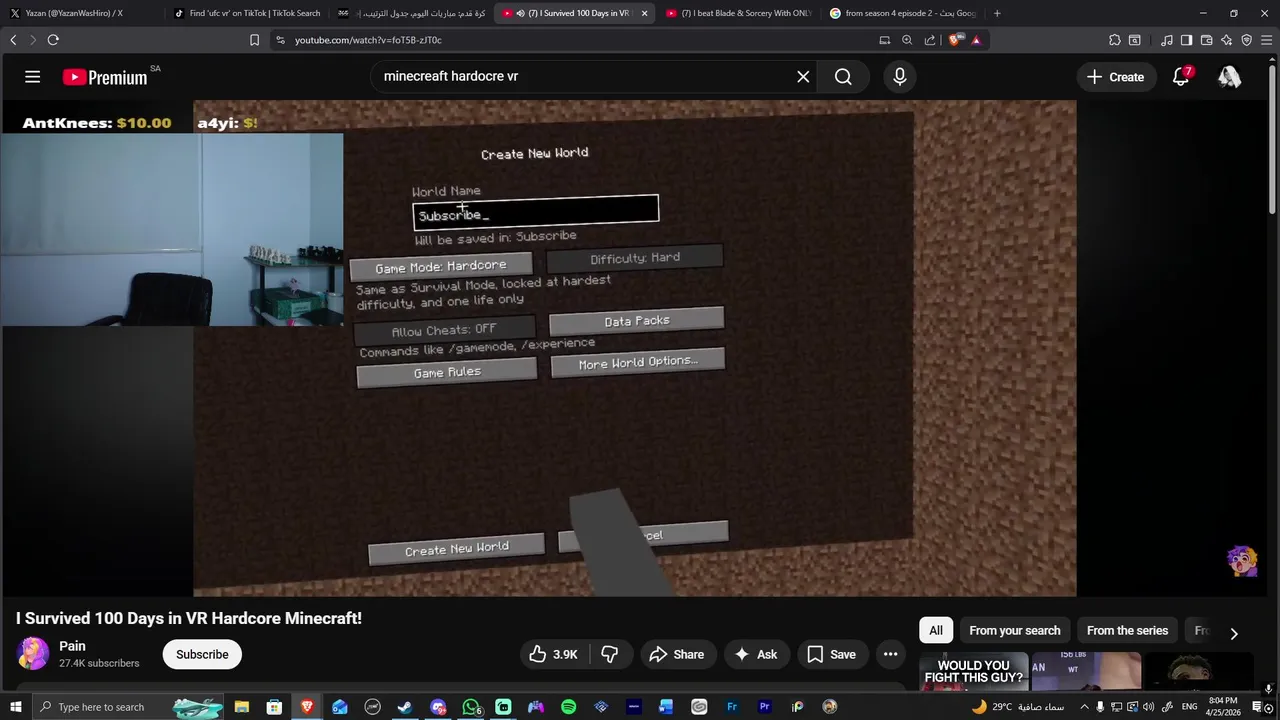The width and height of the screenshot is (1280, 720).
Task: Open Leo AI sparkle icon
Action: 1227,40
